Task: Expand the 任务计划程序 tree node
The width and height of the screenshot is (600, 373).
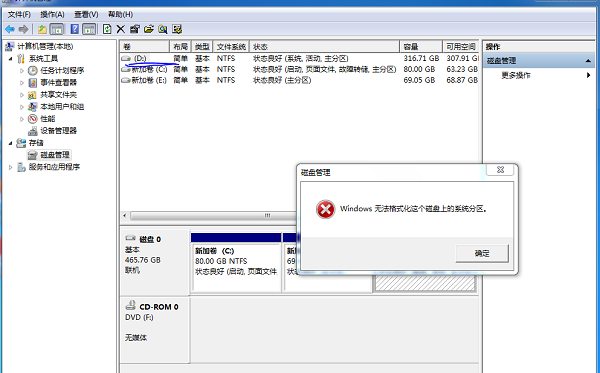Action: [22, 71]
